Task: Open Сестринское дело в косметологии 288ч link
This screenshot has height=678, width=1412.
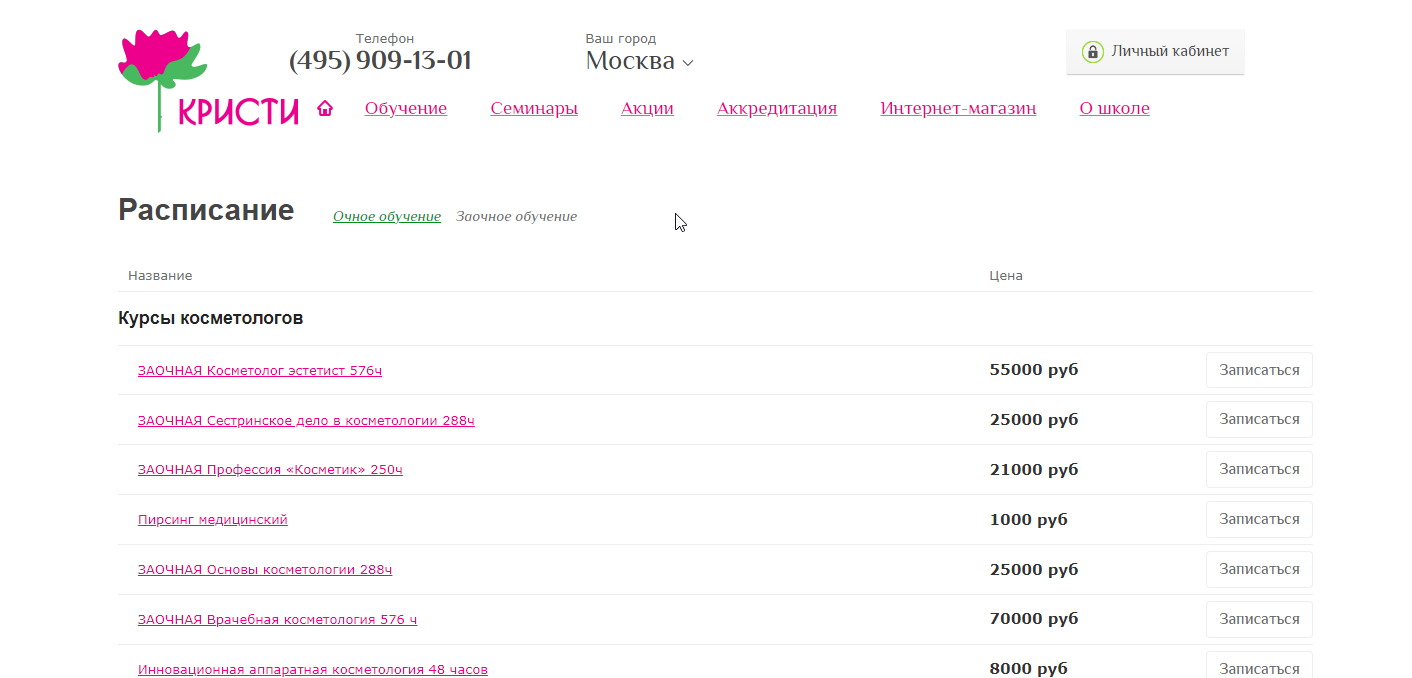Action: pyautogui.click(x=306, y=421)
